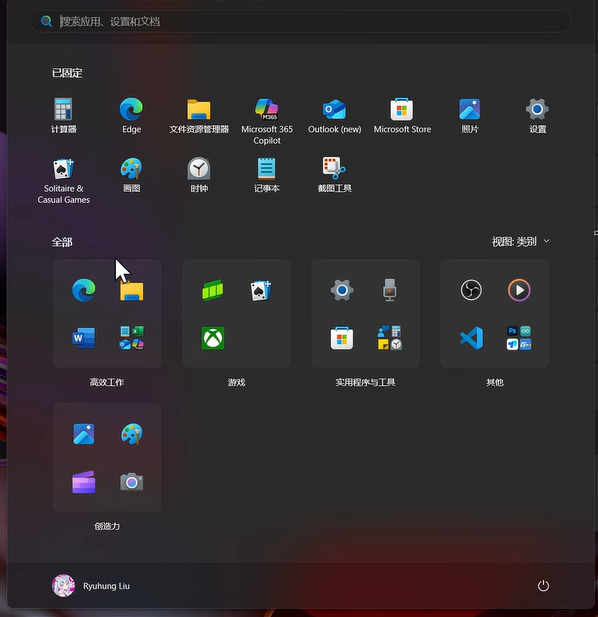
Task: Launch Camera app in 创造力 group
Action: [x=131, y=482]
